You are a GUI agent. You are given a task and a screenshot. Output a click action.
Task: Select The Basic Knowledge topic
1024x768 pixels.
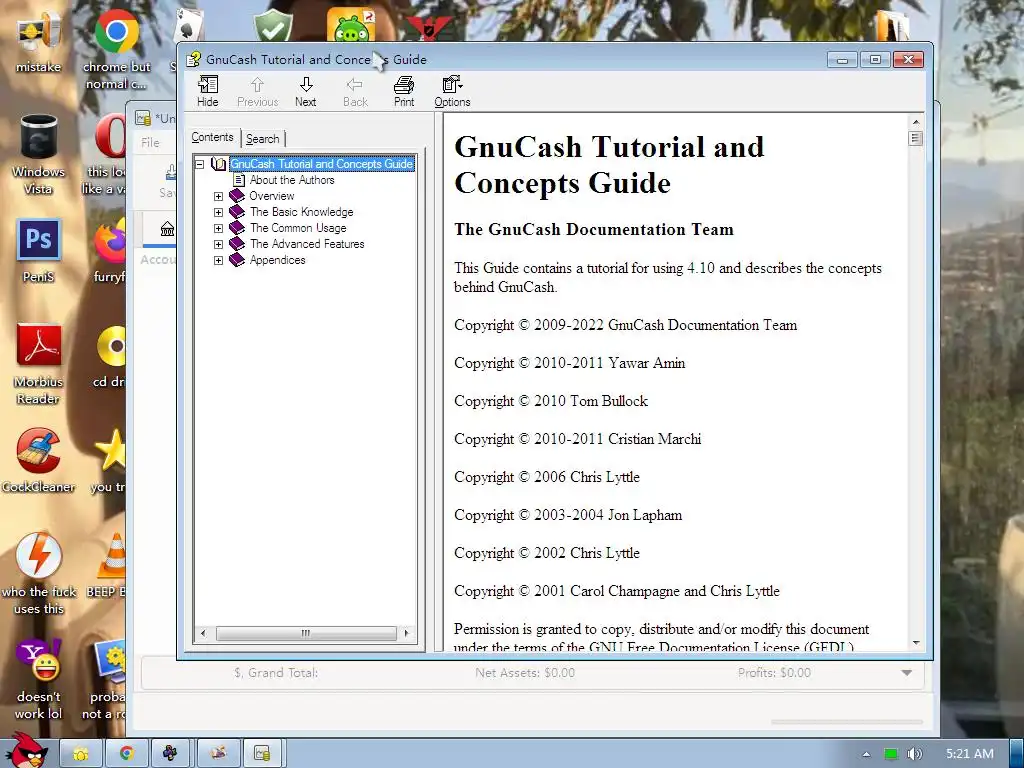coord(301,212)
